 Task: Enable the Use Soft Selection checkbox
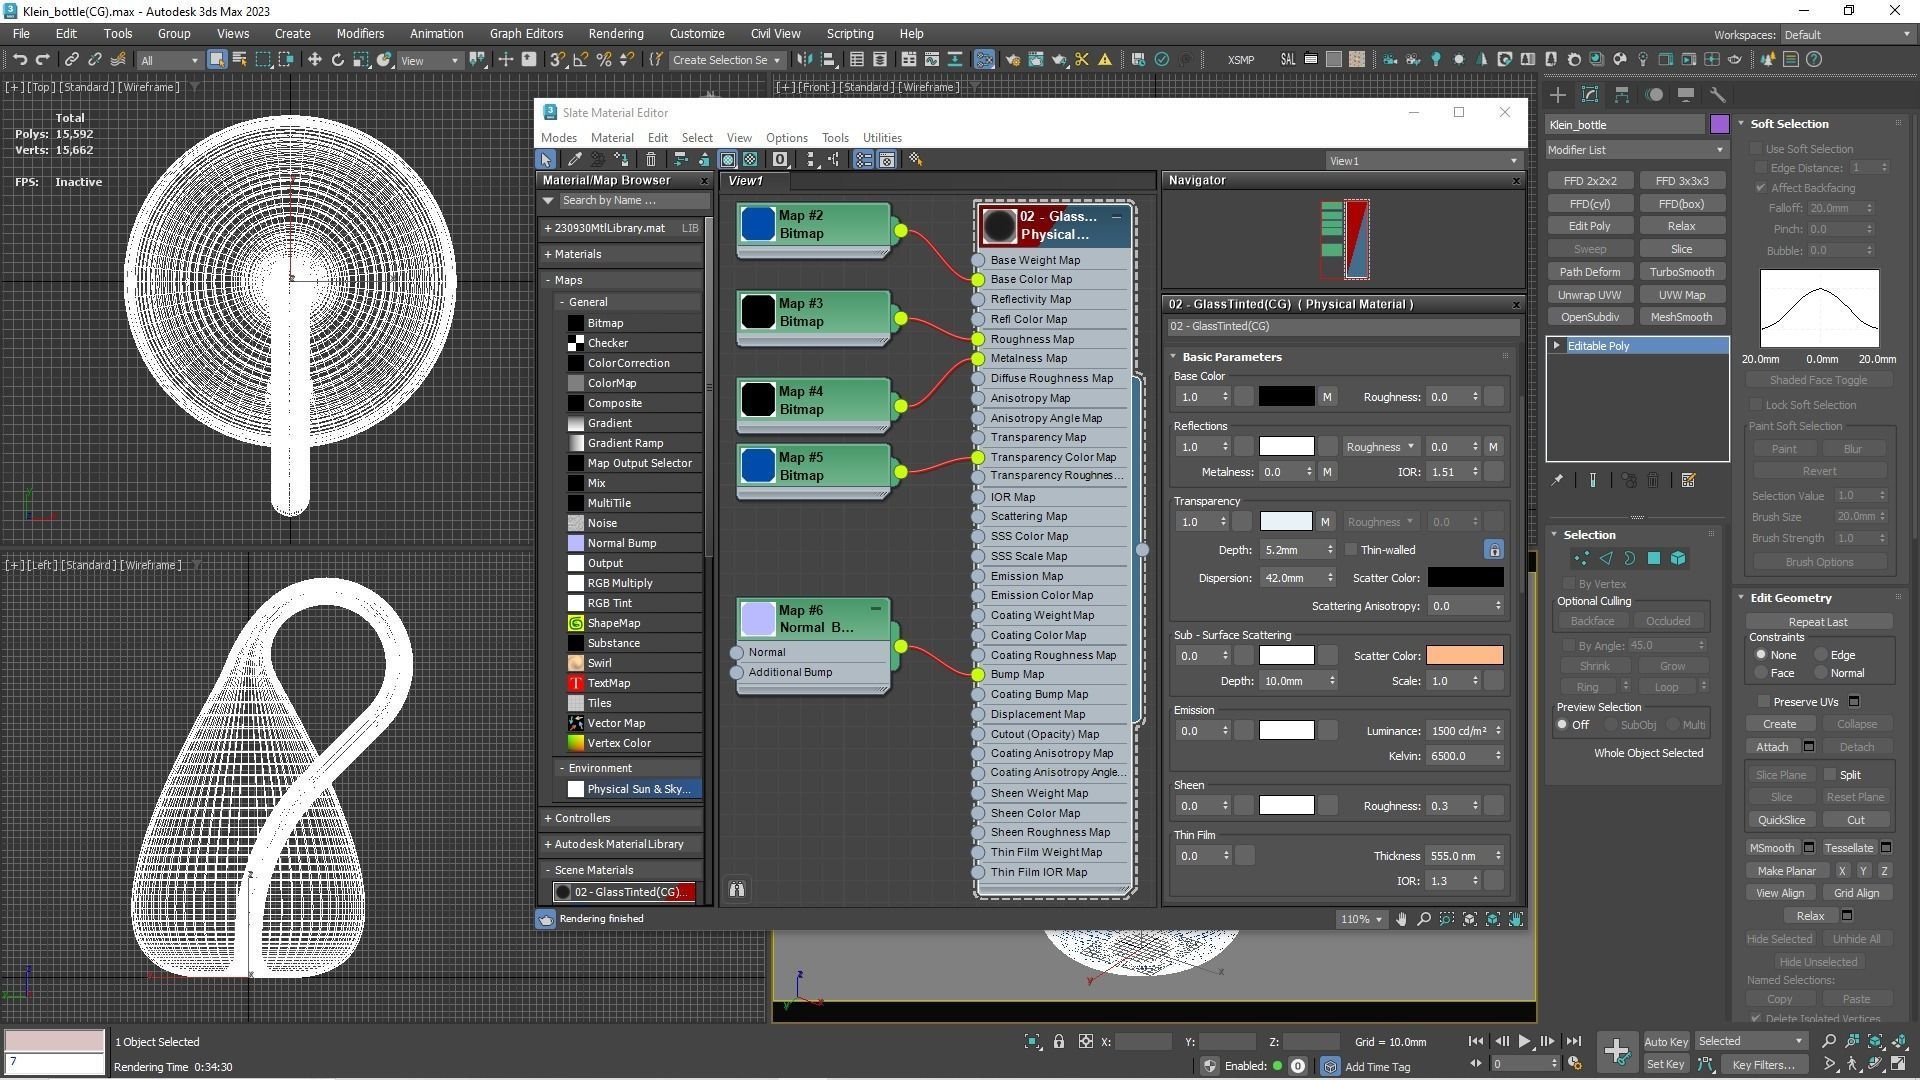tap(1756, 149)
